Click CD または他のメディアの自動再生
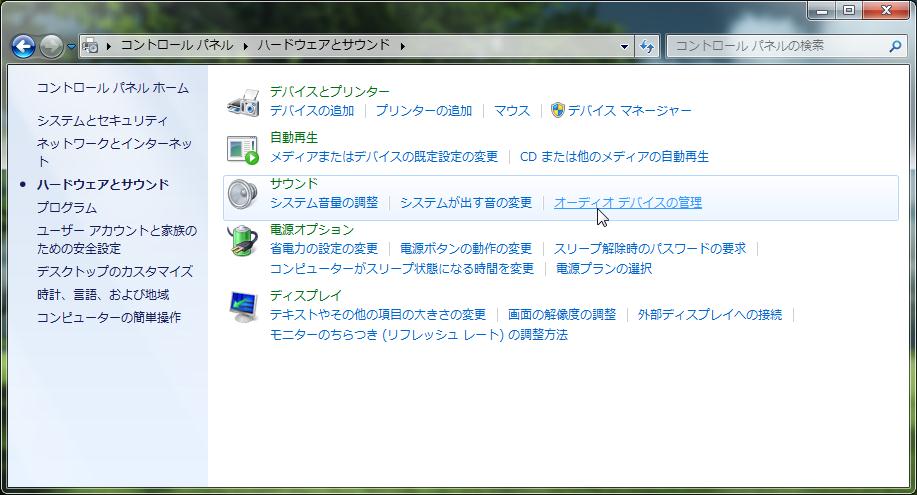 coord(614,157)
